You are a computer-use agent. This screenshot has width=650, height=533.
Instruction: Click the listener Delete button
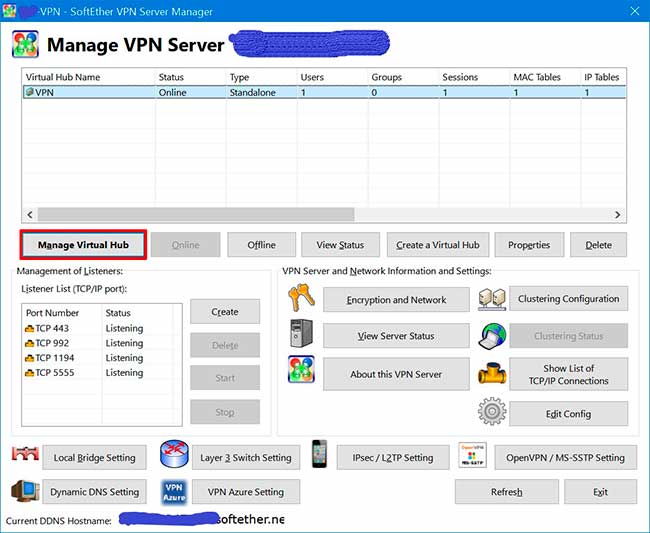(225, 345)
